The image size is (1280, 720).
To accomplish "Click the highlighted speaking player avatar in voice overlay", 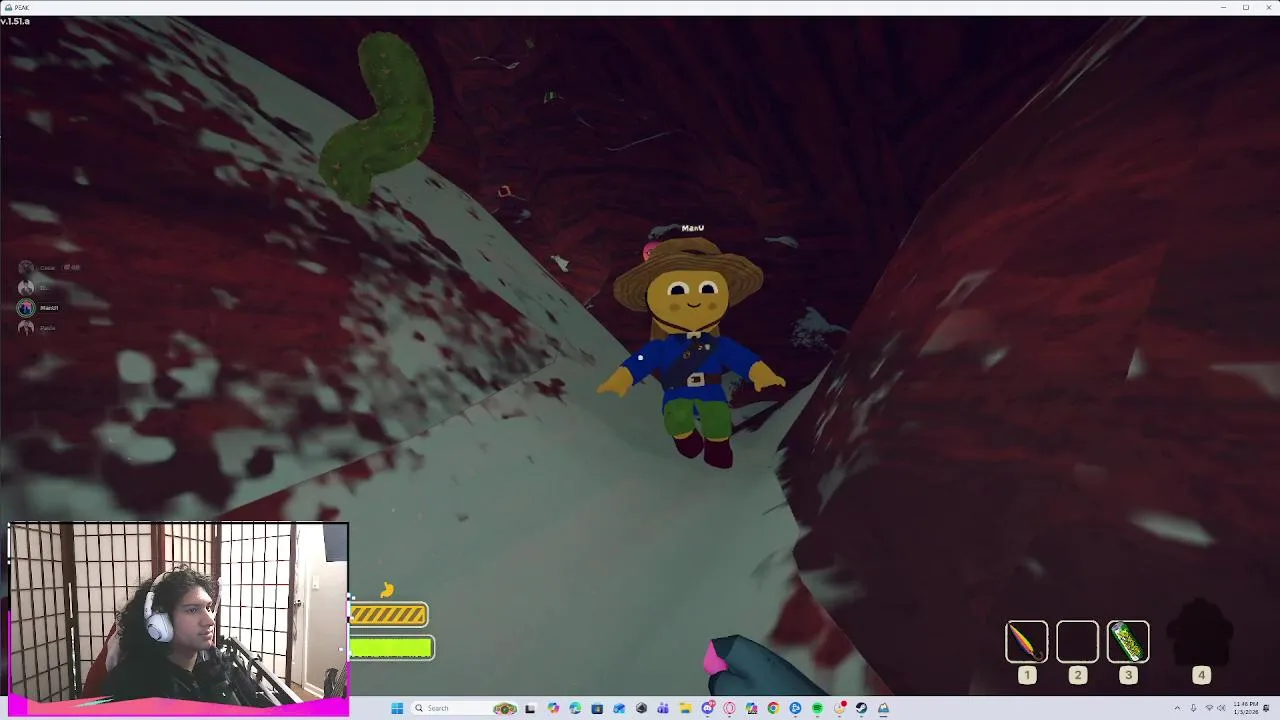I will tap(26, 308).
